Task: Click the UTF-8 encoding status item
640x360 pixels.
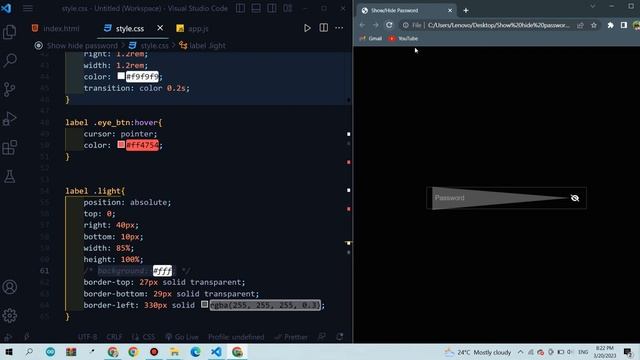Action: click(x=87, y=337)
